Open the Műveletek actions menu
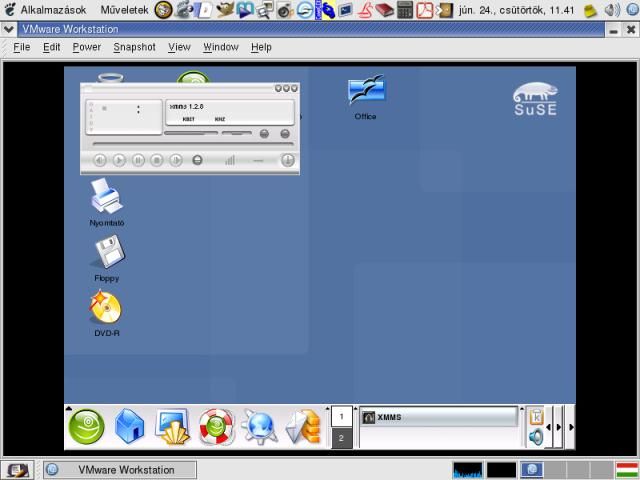Viewport: 640px width, 480px height. tap(124, 10)
